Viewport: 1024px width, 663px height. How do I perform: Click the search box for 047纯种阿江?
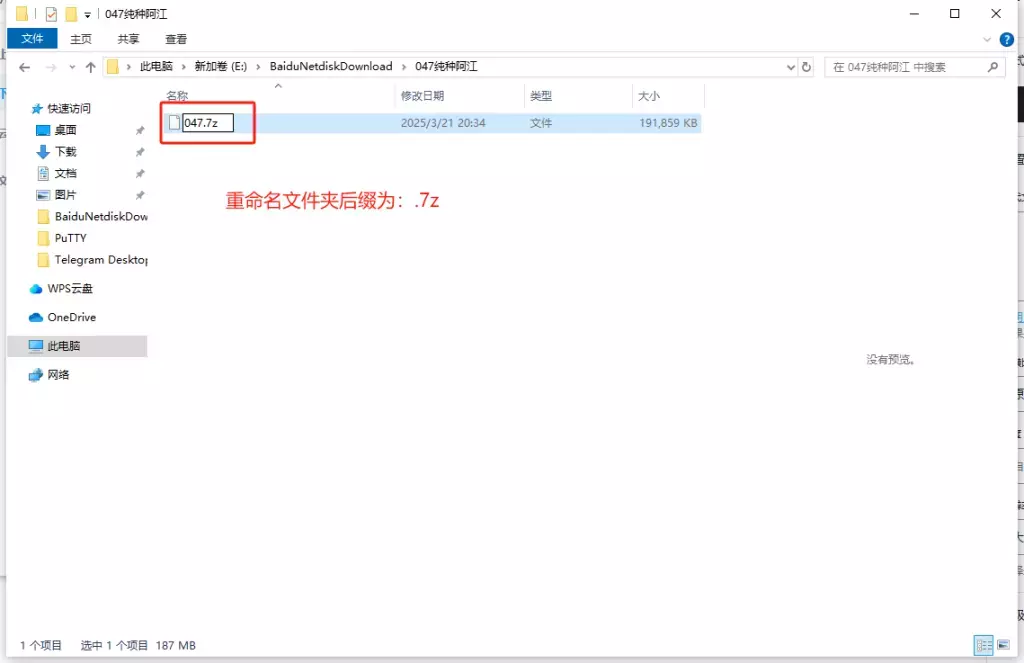click(910, 66)
